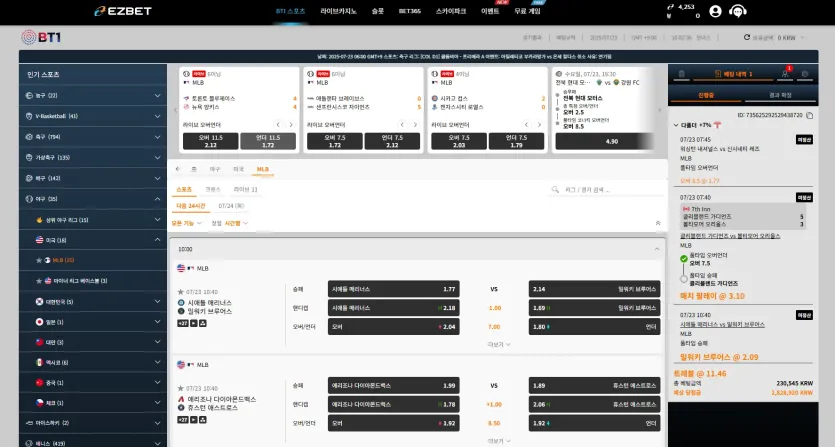Image resolution: width=835 pixels, height=447 pixels.
Task: Switch to the 쿠폰스 tab
Action: (212, 190)
